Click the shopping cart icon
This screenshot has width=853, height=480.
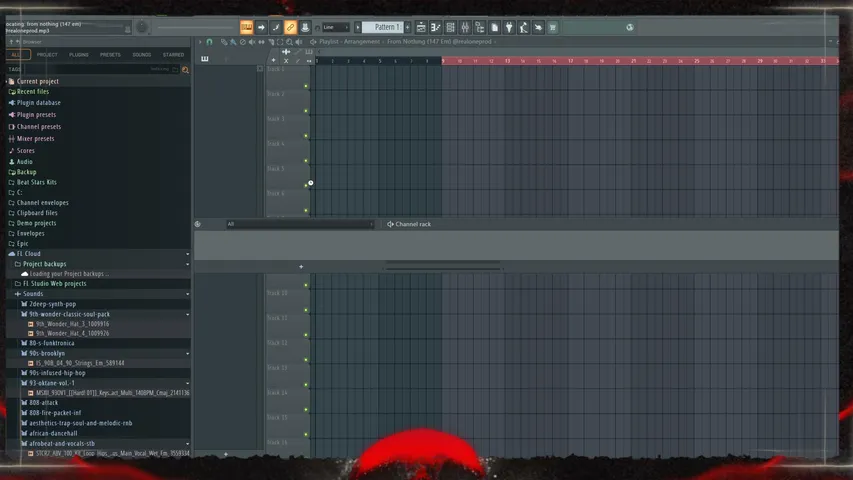tap(553, 27)
